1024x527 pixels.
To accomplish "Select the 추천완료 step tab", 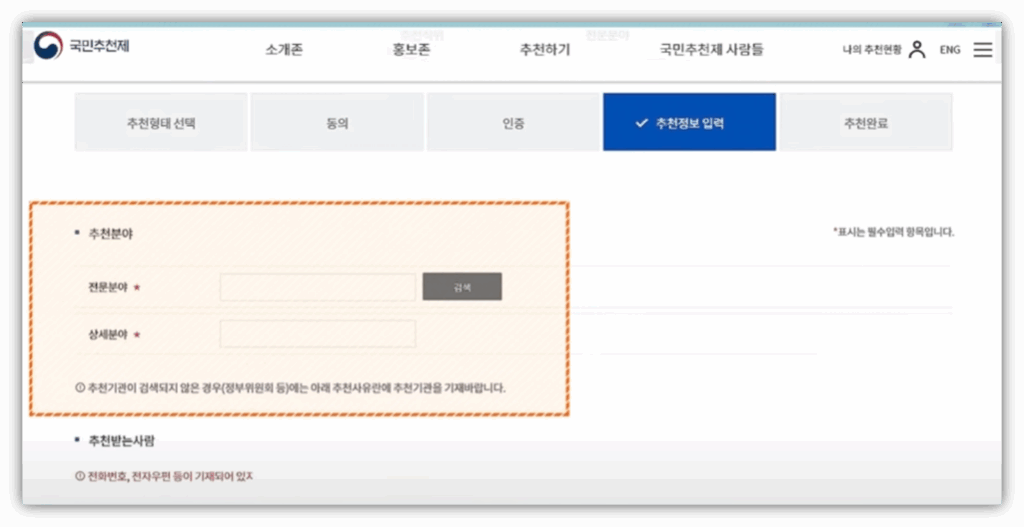I will point(866,122).
